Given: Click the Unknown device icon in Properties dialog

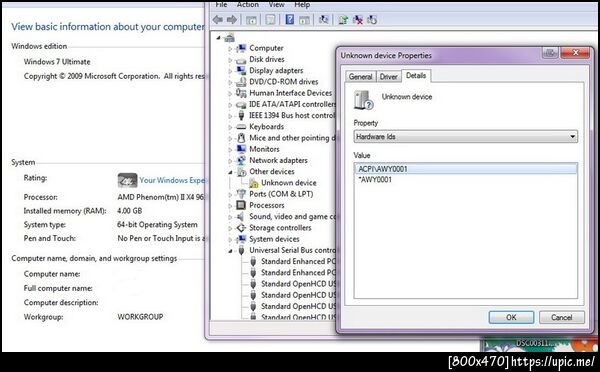Looking at the screenshot, I should (363, 100).
